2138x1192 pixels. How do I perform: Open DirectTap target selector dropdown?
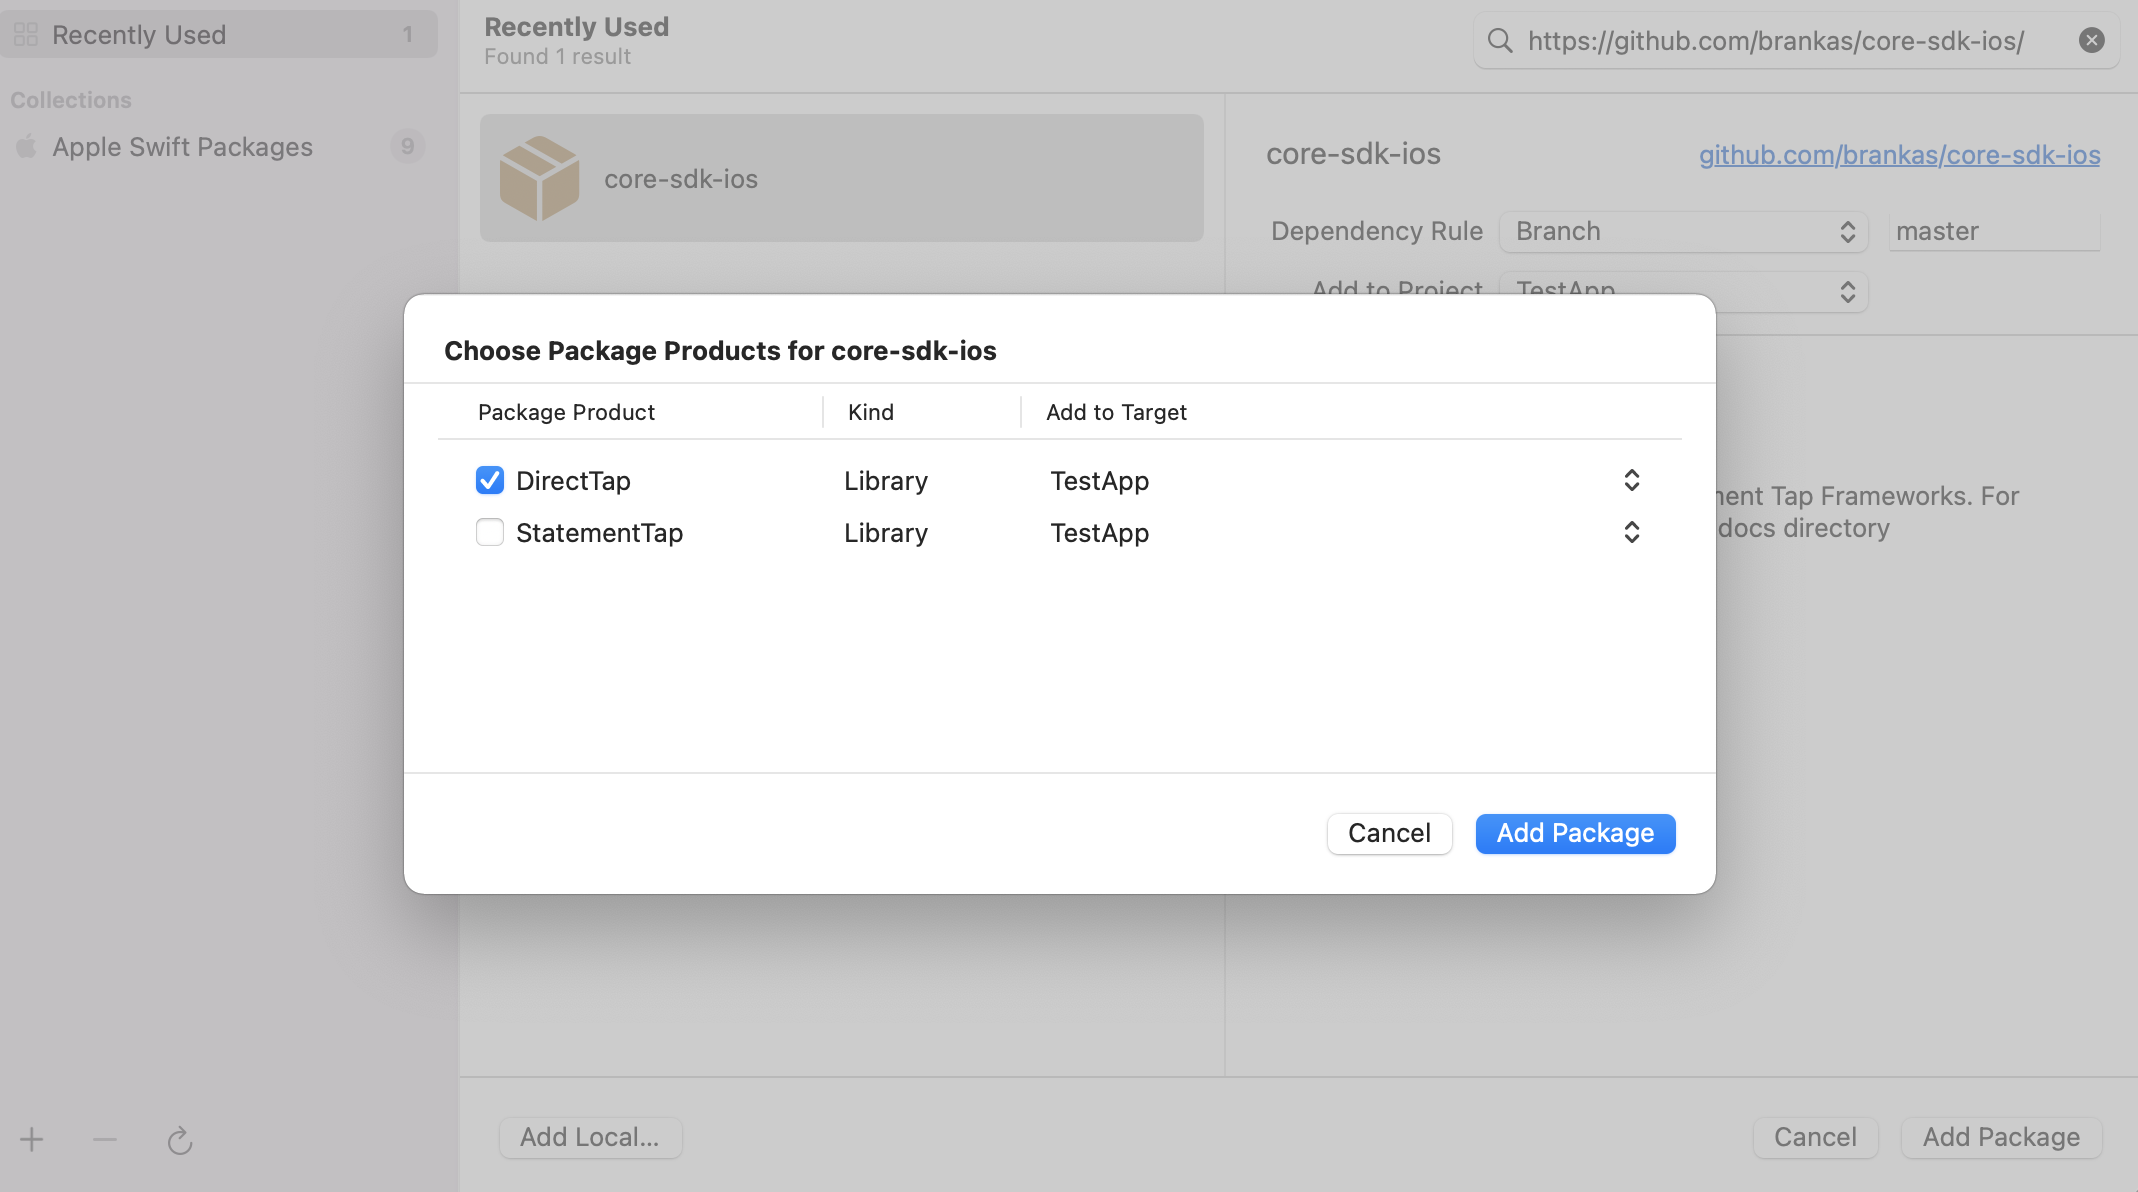coord(1631,481)
